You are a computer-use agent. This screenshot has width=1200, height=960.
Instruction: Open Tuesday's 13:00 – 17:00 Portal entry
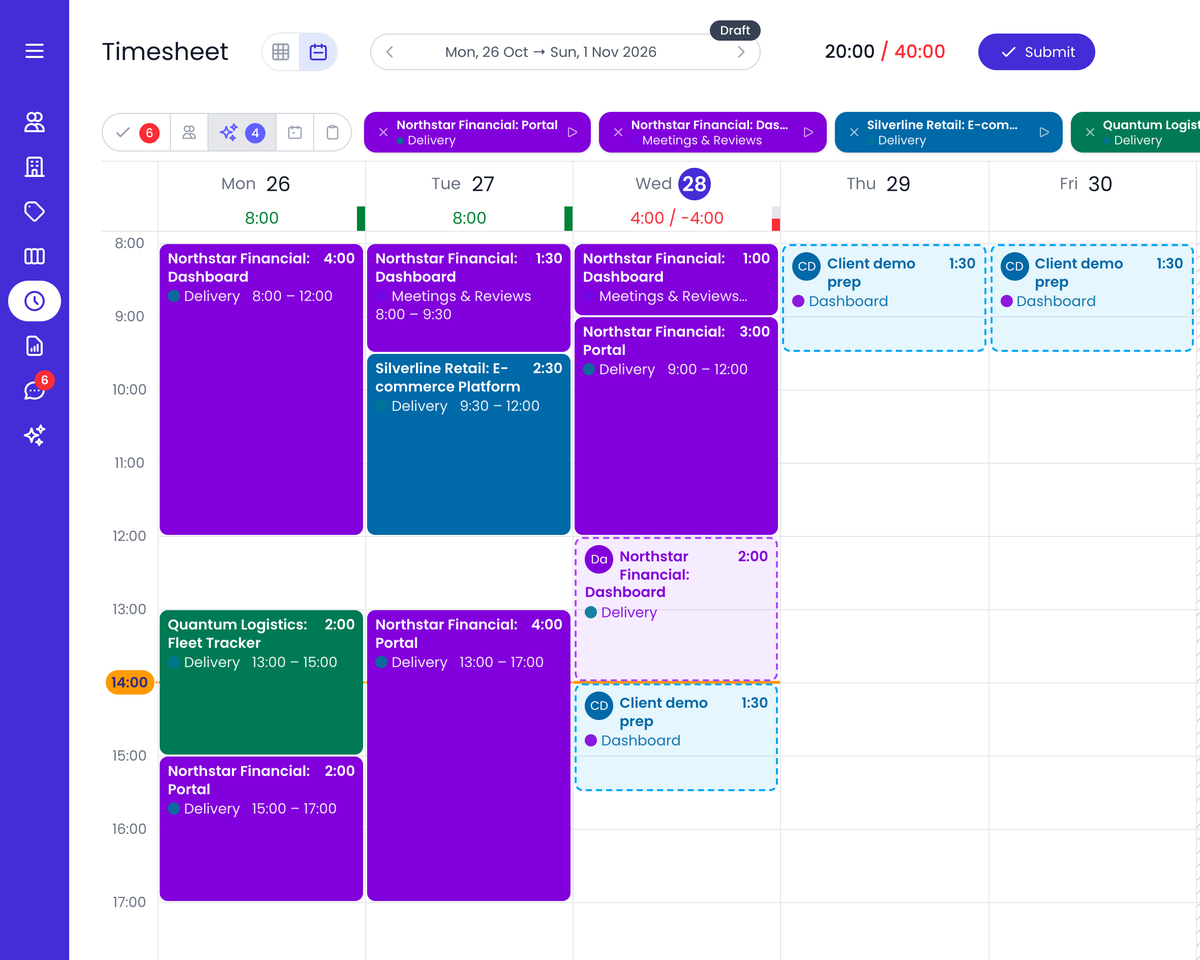click(x=469, y=756)
